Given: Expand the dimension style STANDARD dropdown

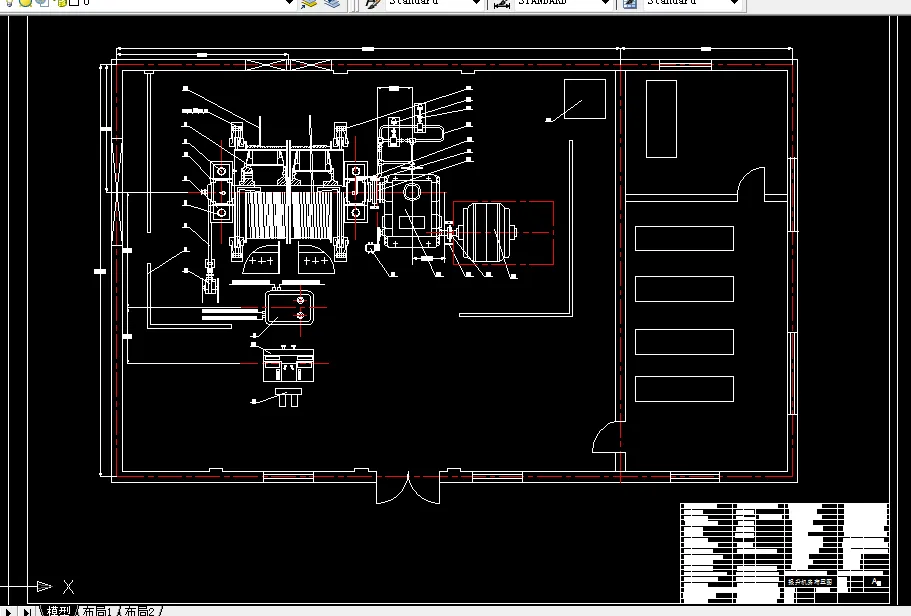Looking at the screenshot, I should coord(605,3).
